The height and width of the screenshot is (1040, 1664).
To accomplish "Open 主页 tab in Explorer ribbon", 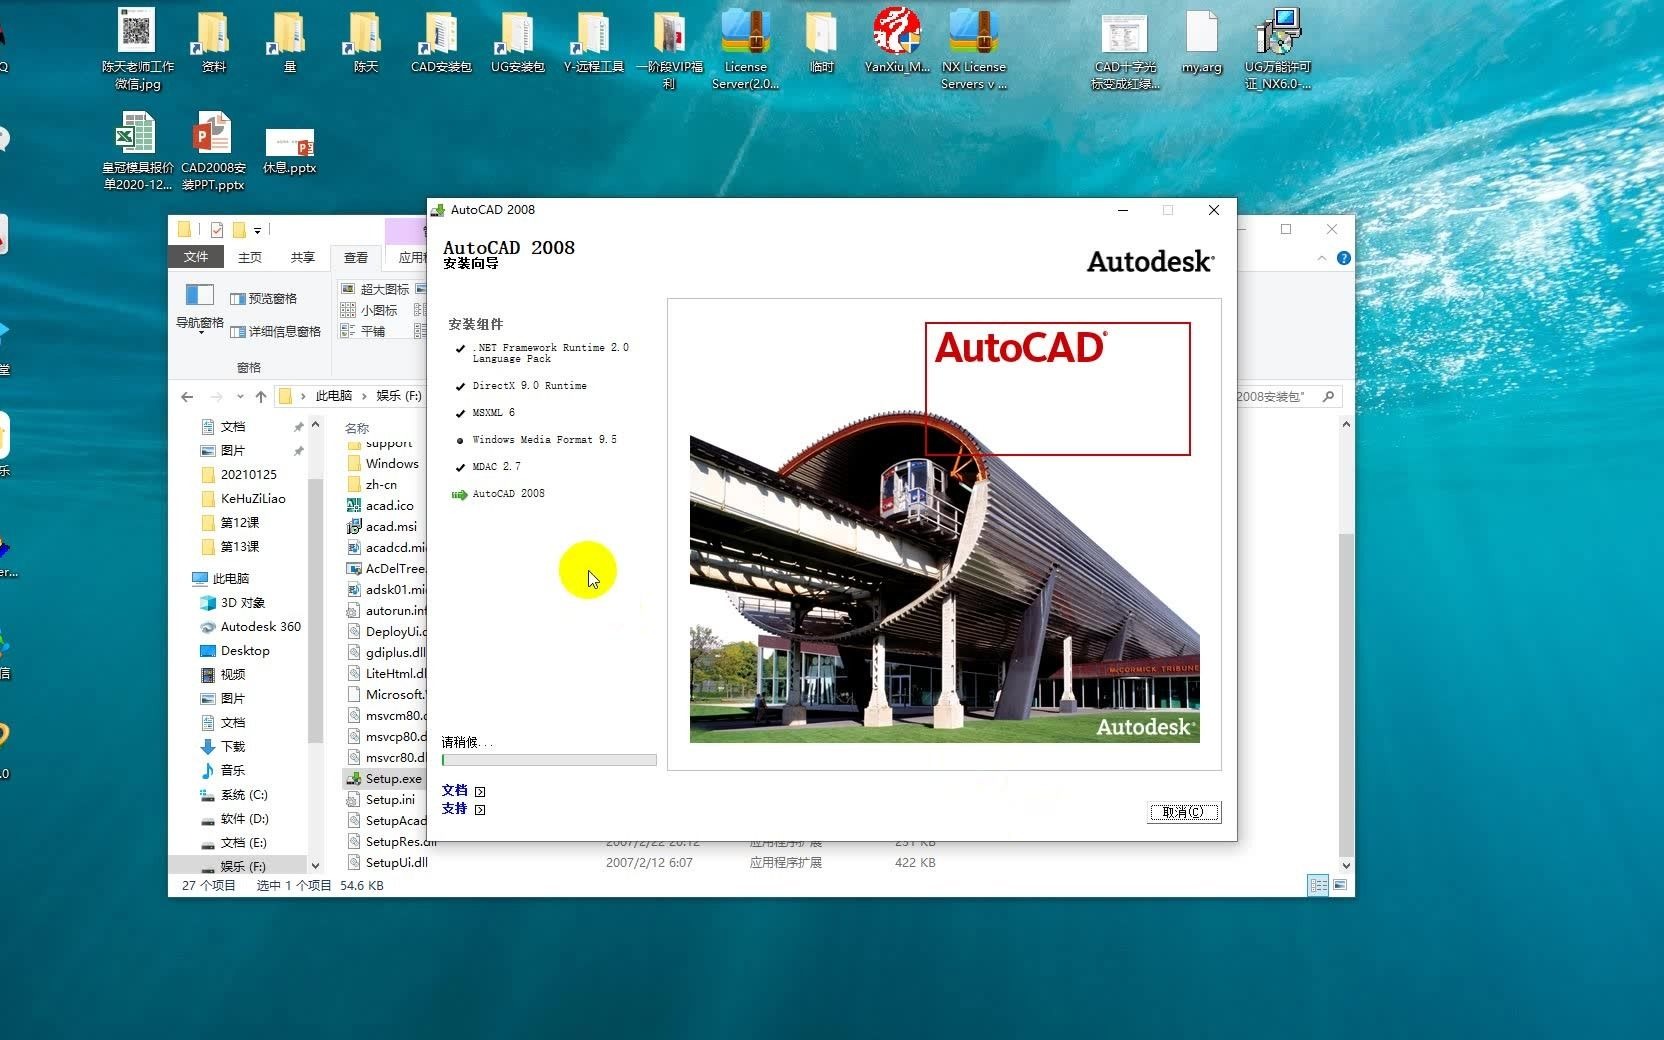I will click(250, 257).
